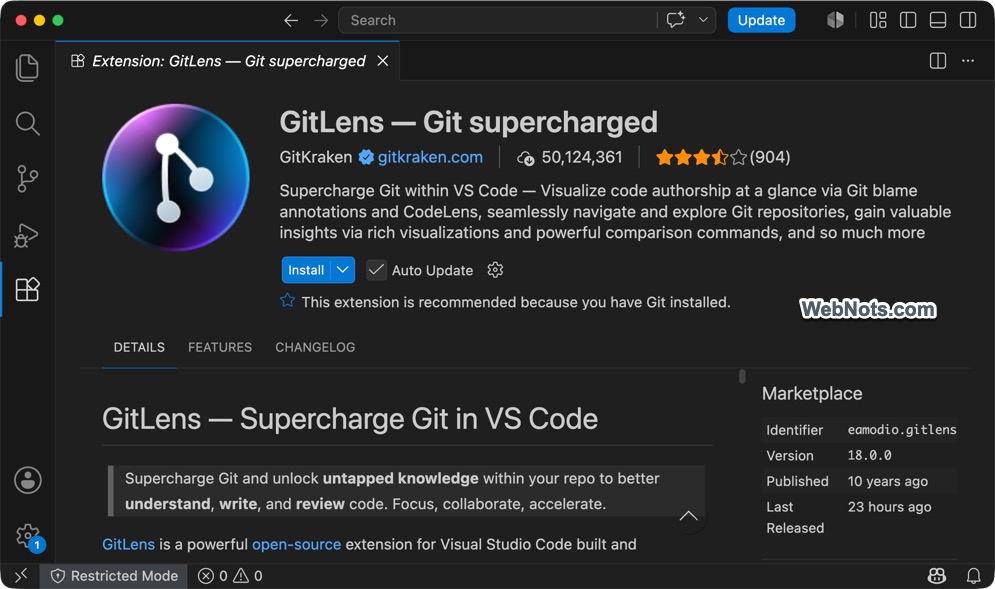Open the notifications bell in status bar
Screen dimensions: 995x589
click(973, 576)
